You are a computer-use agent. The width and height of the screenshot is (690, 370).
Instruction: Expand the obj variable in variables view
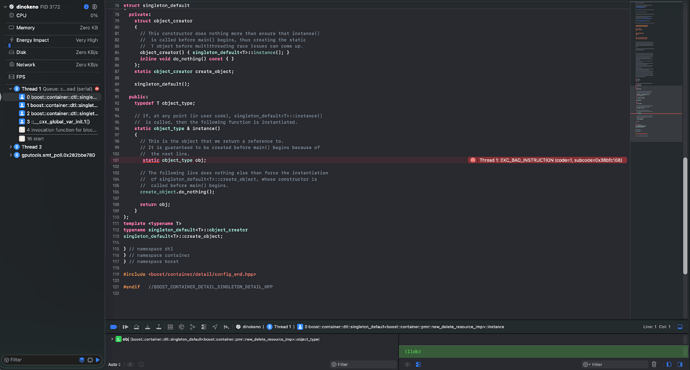coord(112,339)
